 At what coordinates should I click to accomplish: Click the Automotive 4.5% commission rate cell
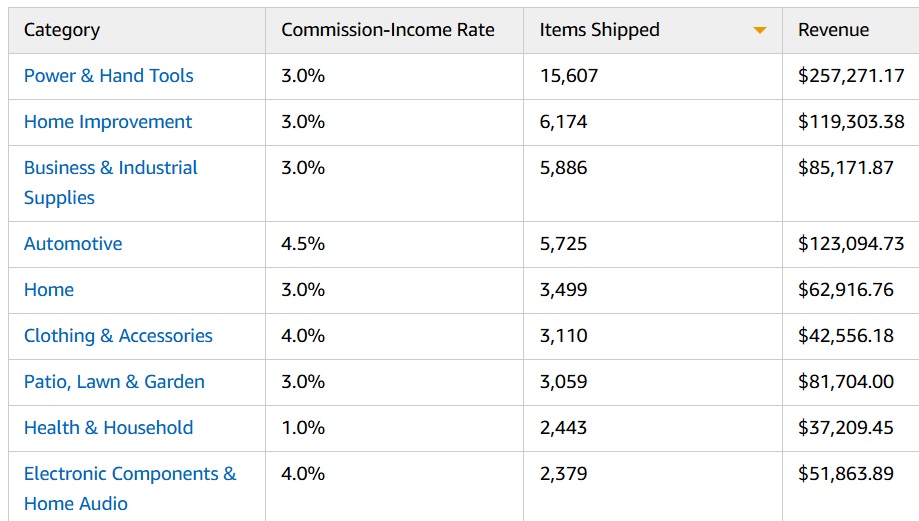coord(303,244)
